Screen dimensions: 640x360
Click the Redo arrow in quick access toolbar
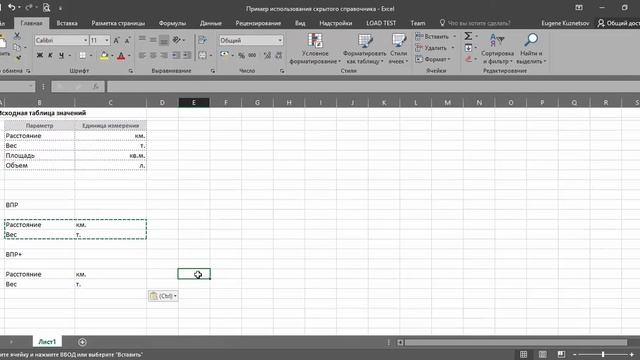pos(29,7)
